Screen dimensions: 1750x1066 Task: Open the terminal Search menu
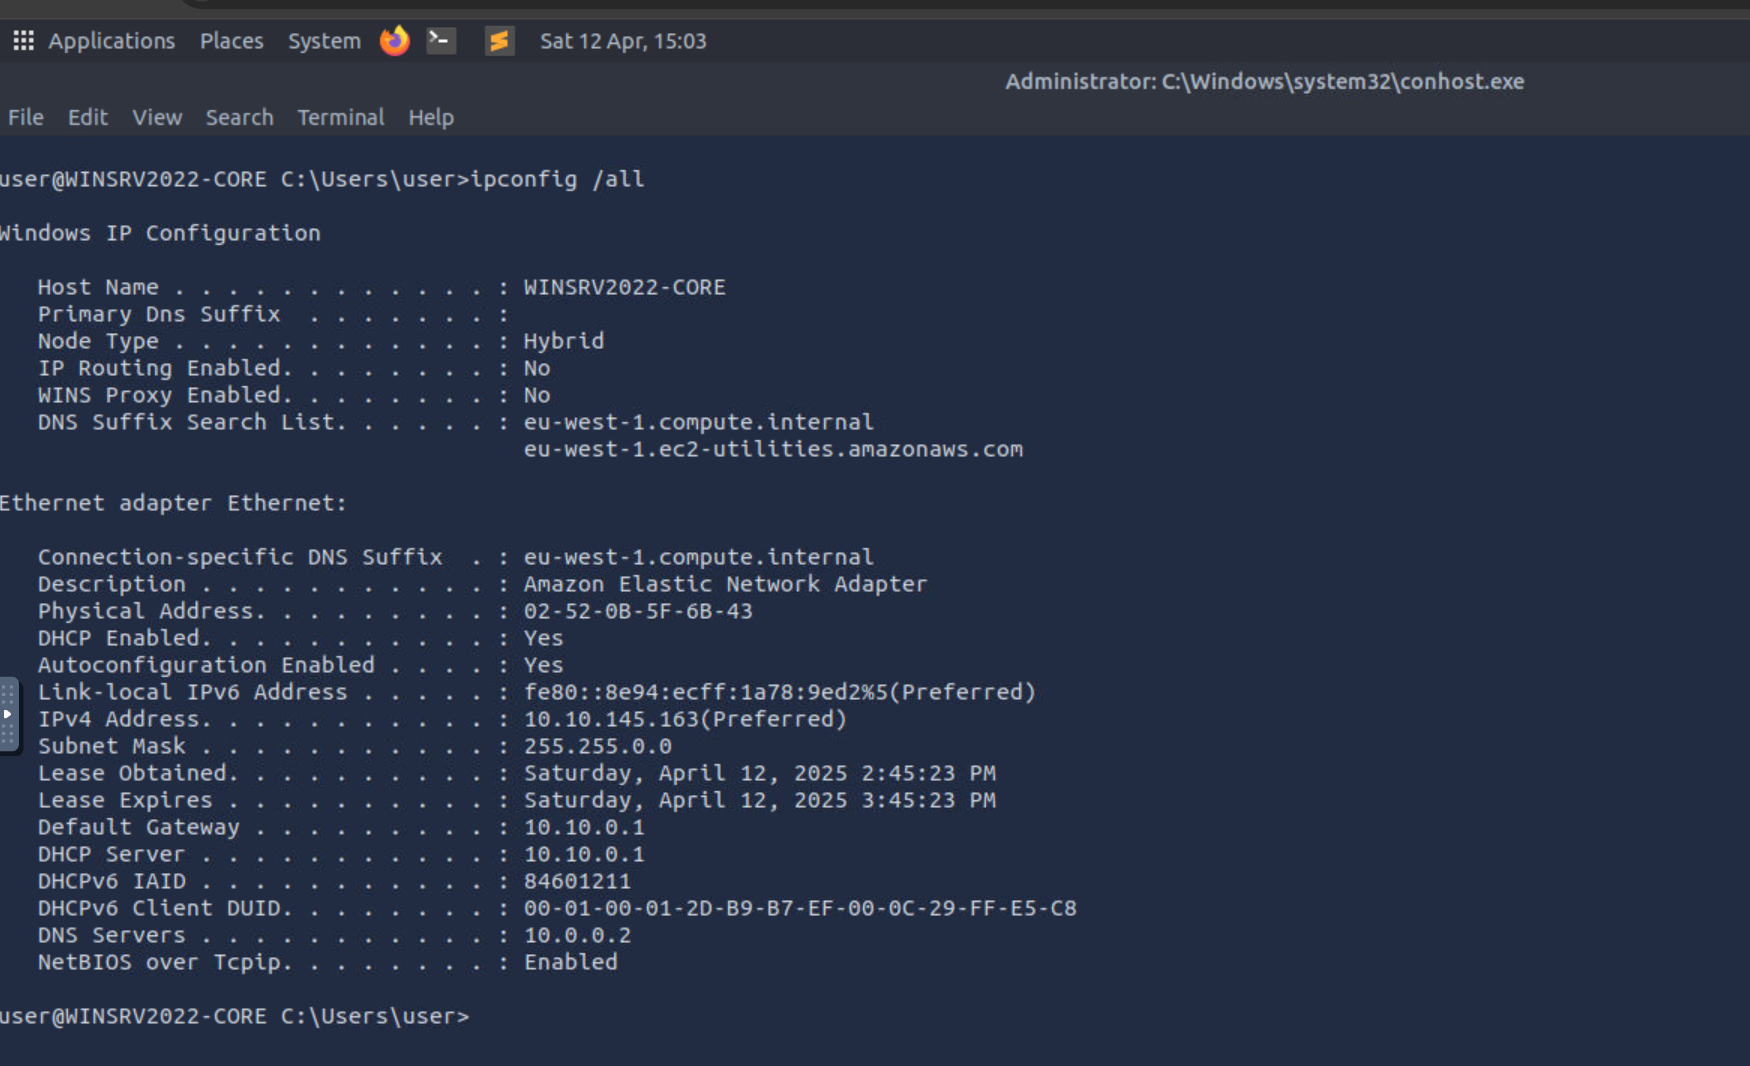click(x=239, y=117)
